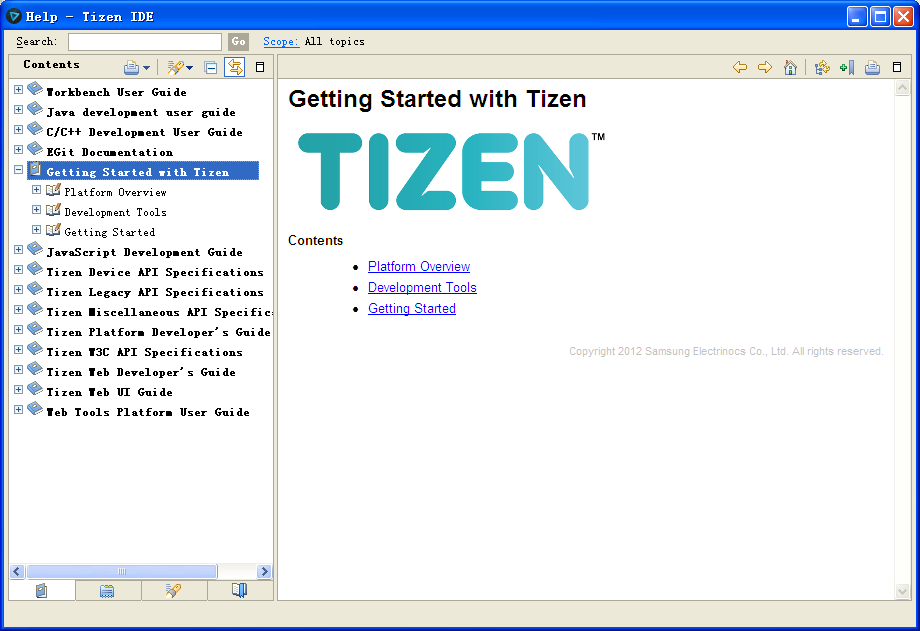Expand Java development user guide node
This screenshot has width=920, height=631.
pyautogui.click(x=19, y=110)
